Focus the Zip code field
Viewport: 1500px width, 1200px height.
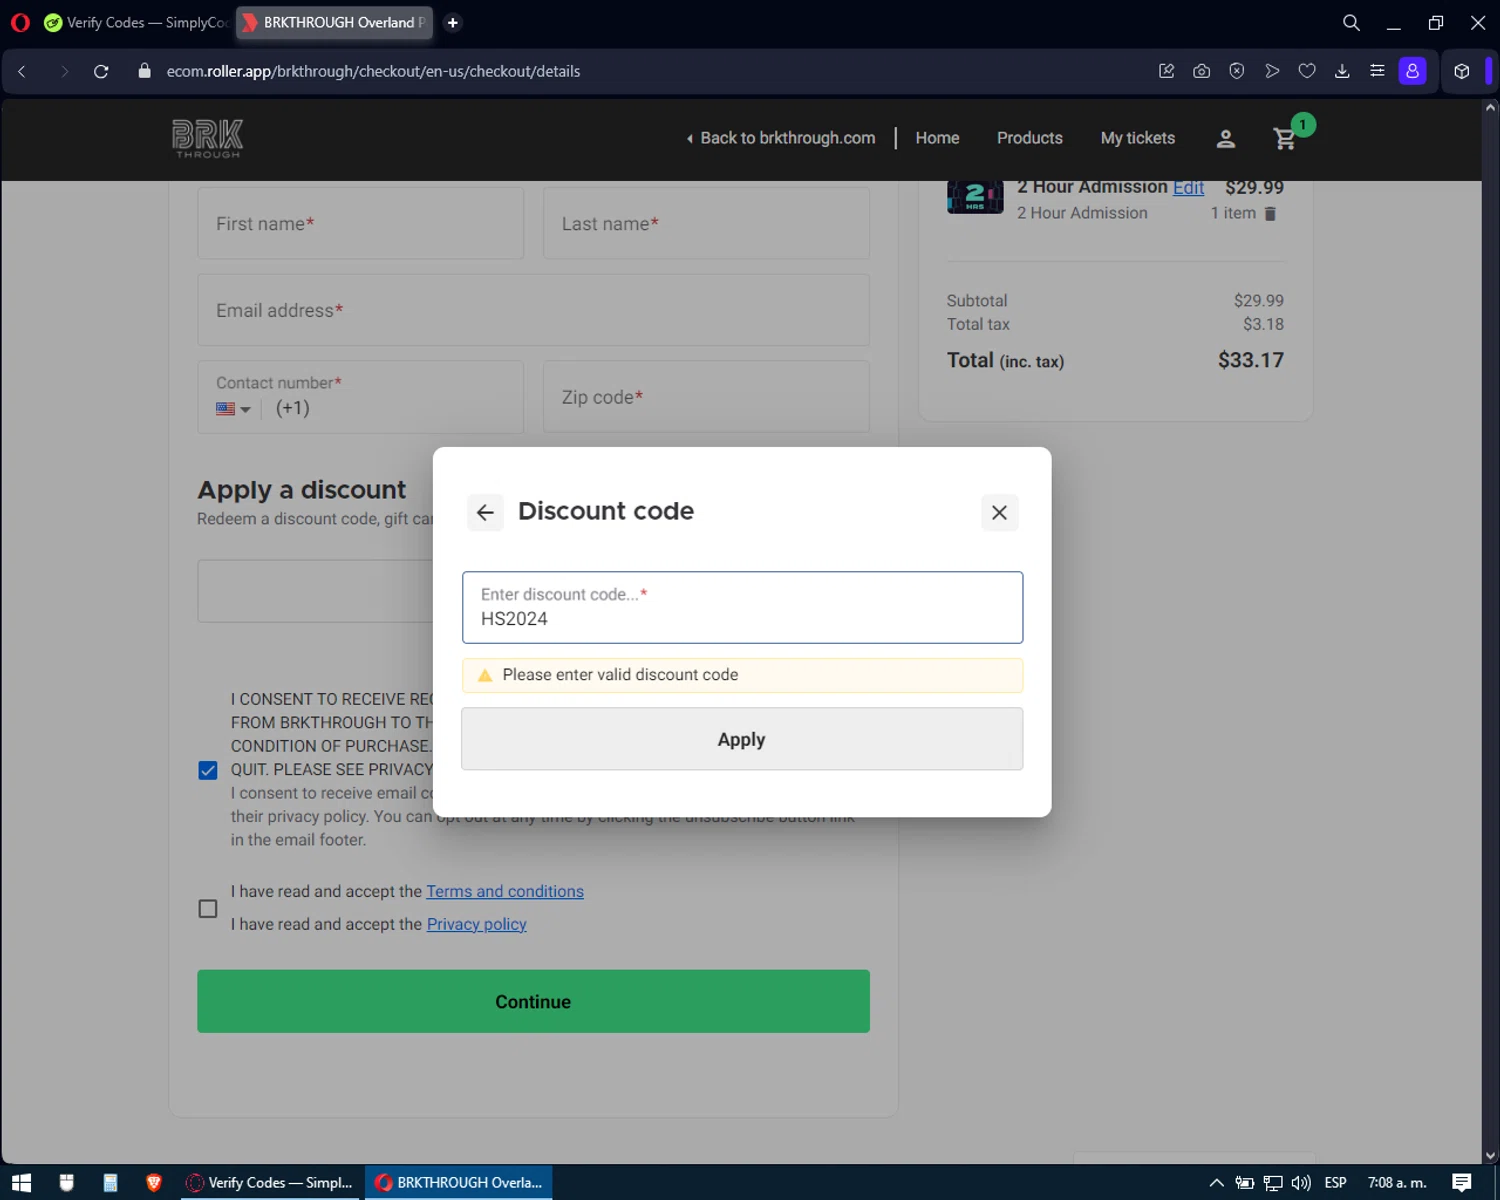pyautogui.click(x=706, y=397)
